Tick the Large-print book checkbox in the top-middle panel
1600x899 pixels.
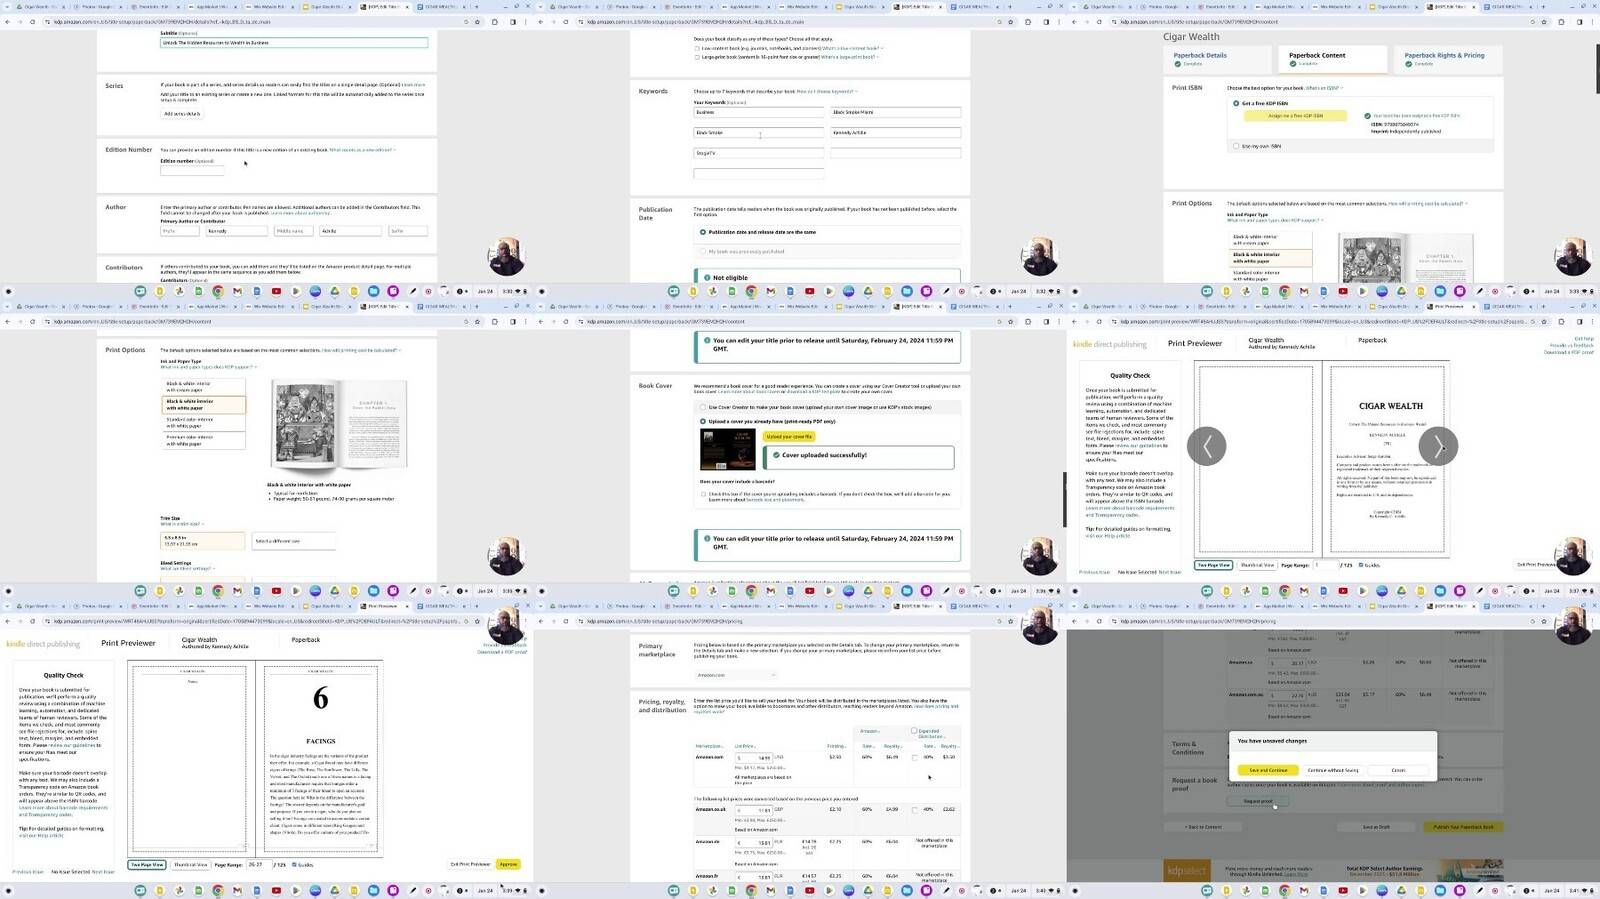point(697,57)
